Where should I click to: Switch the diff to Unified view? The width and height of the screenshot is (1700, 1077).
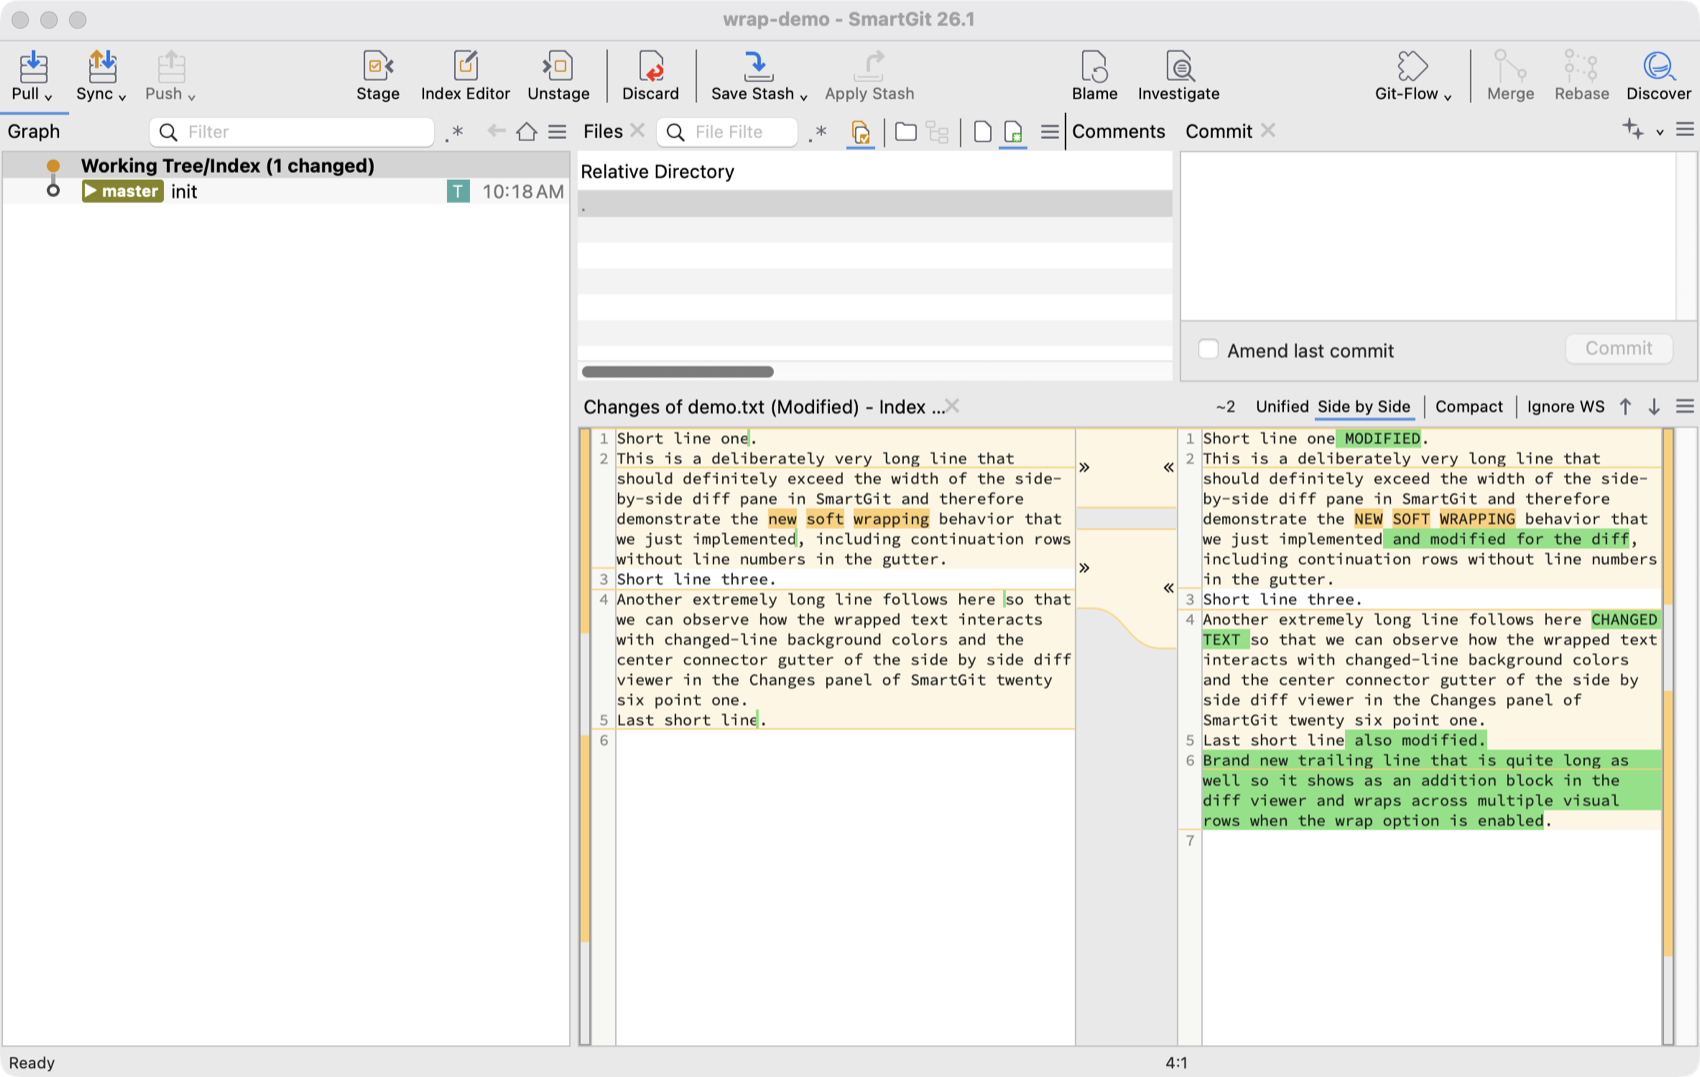1282,406
